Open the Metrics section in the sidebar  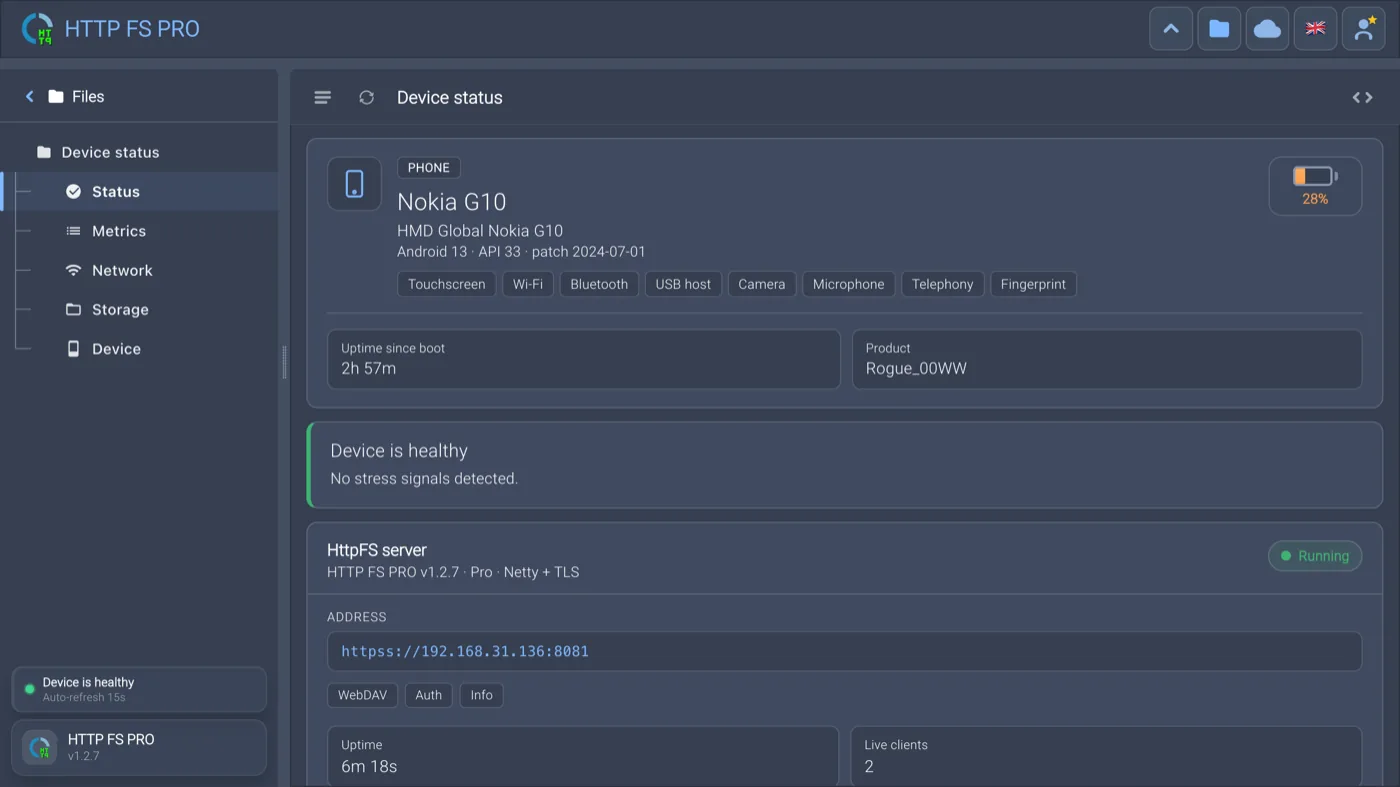pos(141,231)
